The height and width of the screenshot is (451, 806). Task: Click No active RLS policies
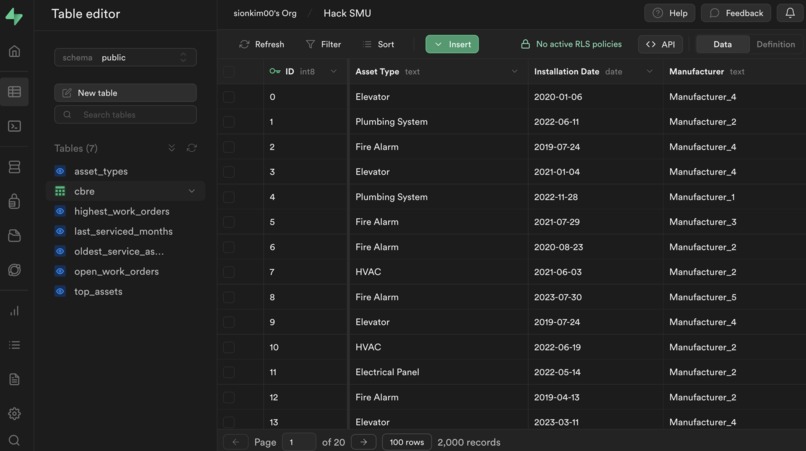(x=571, y=44)
